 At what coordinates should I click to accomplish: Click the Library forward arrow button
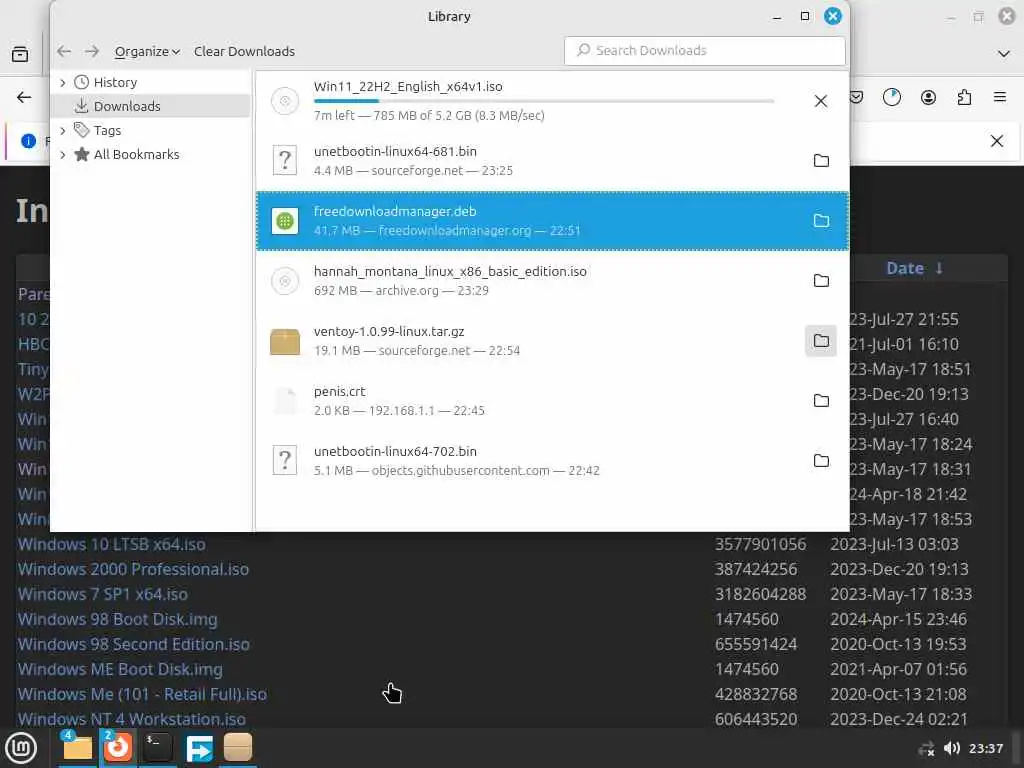point(92,51)
